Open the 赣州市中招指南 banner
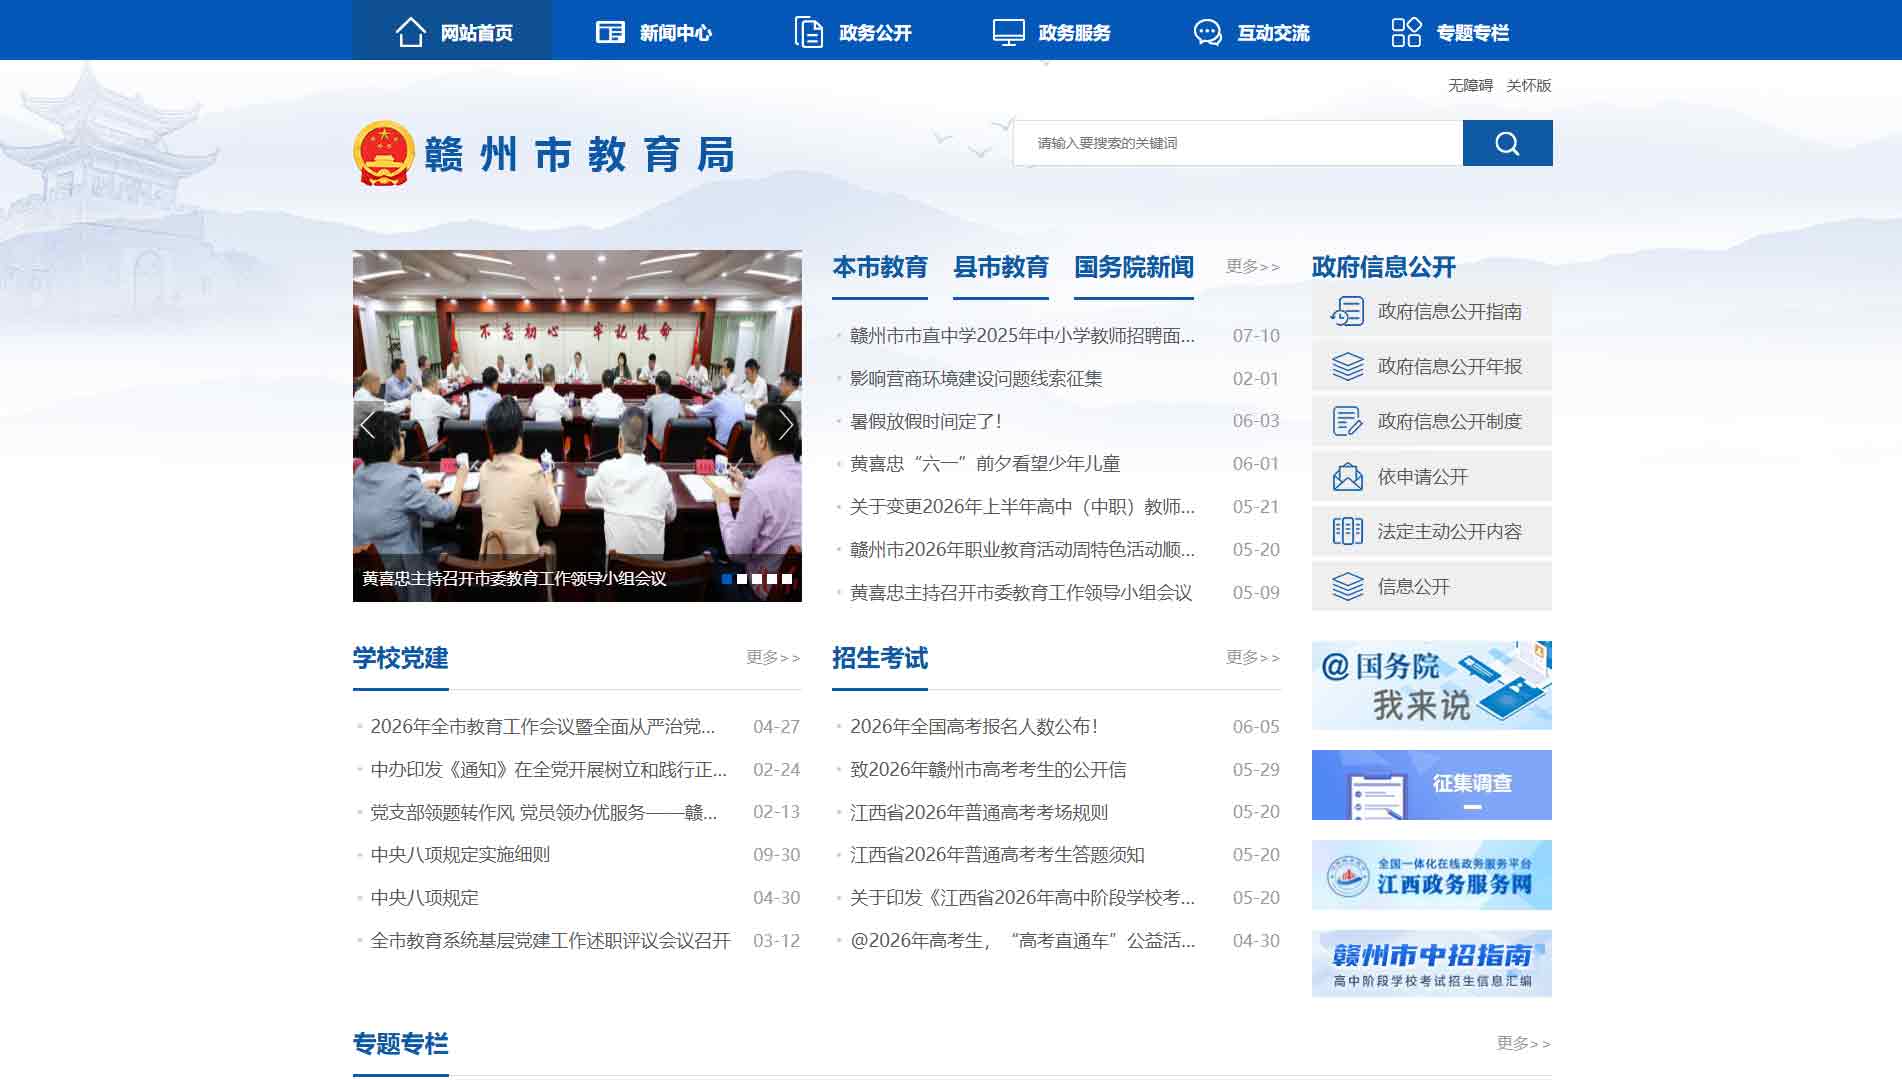 [1432, 963]
